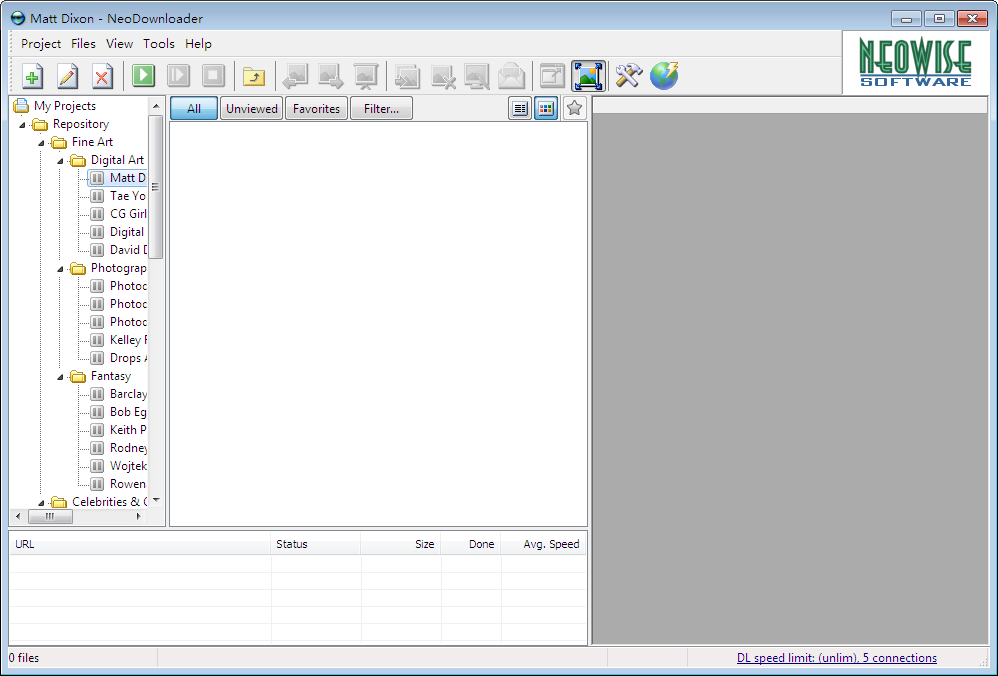Select the Bob Eg project
The image size is (998, 676).
(x=128, y=412)
